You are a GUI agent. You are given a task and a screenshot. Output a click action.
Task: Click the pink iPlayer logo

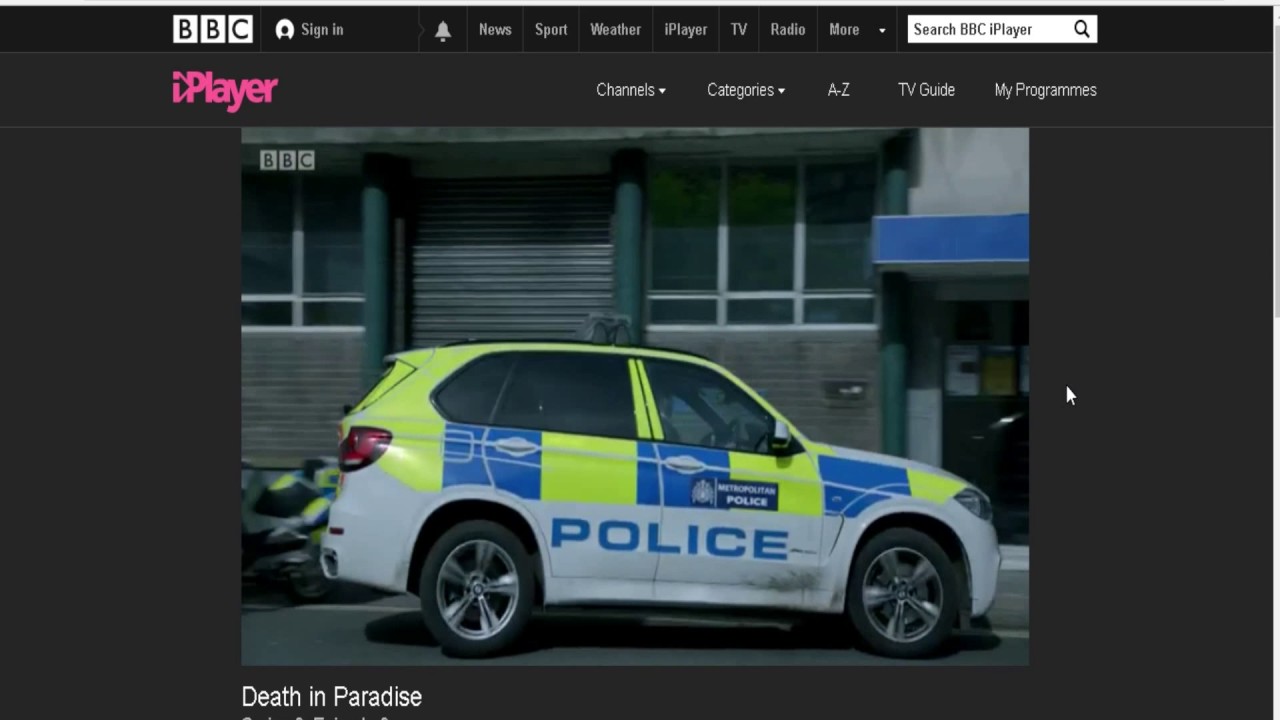[225, 91]
